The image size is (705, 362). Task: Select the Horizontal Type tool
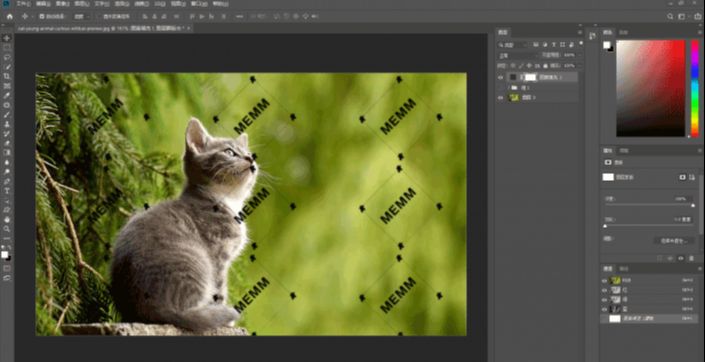click(7, 191)
